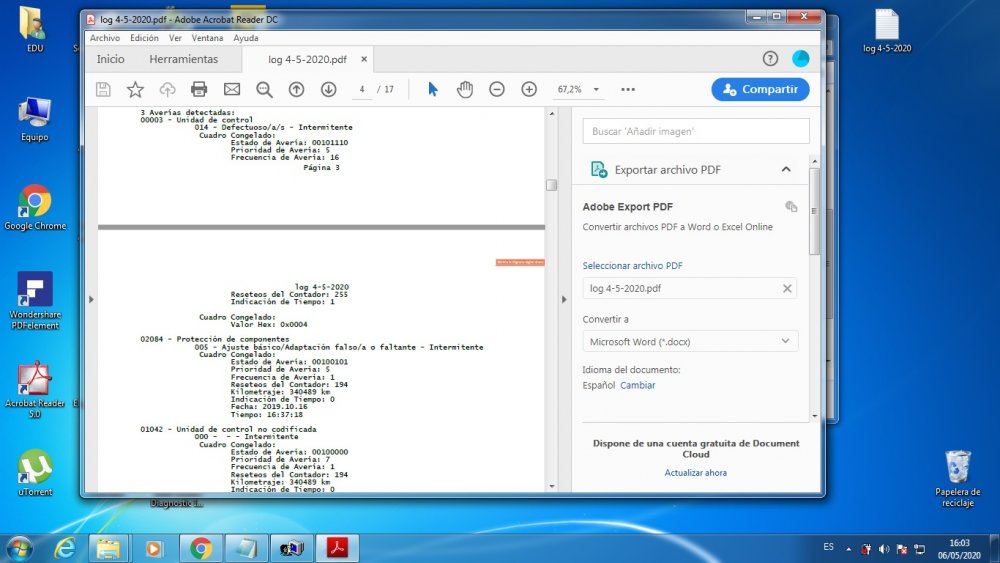Click the orange annotation marker on page
The width and height of the screenshot is (1000, 563).
pyautogui.click(x=520, y=262)
